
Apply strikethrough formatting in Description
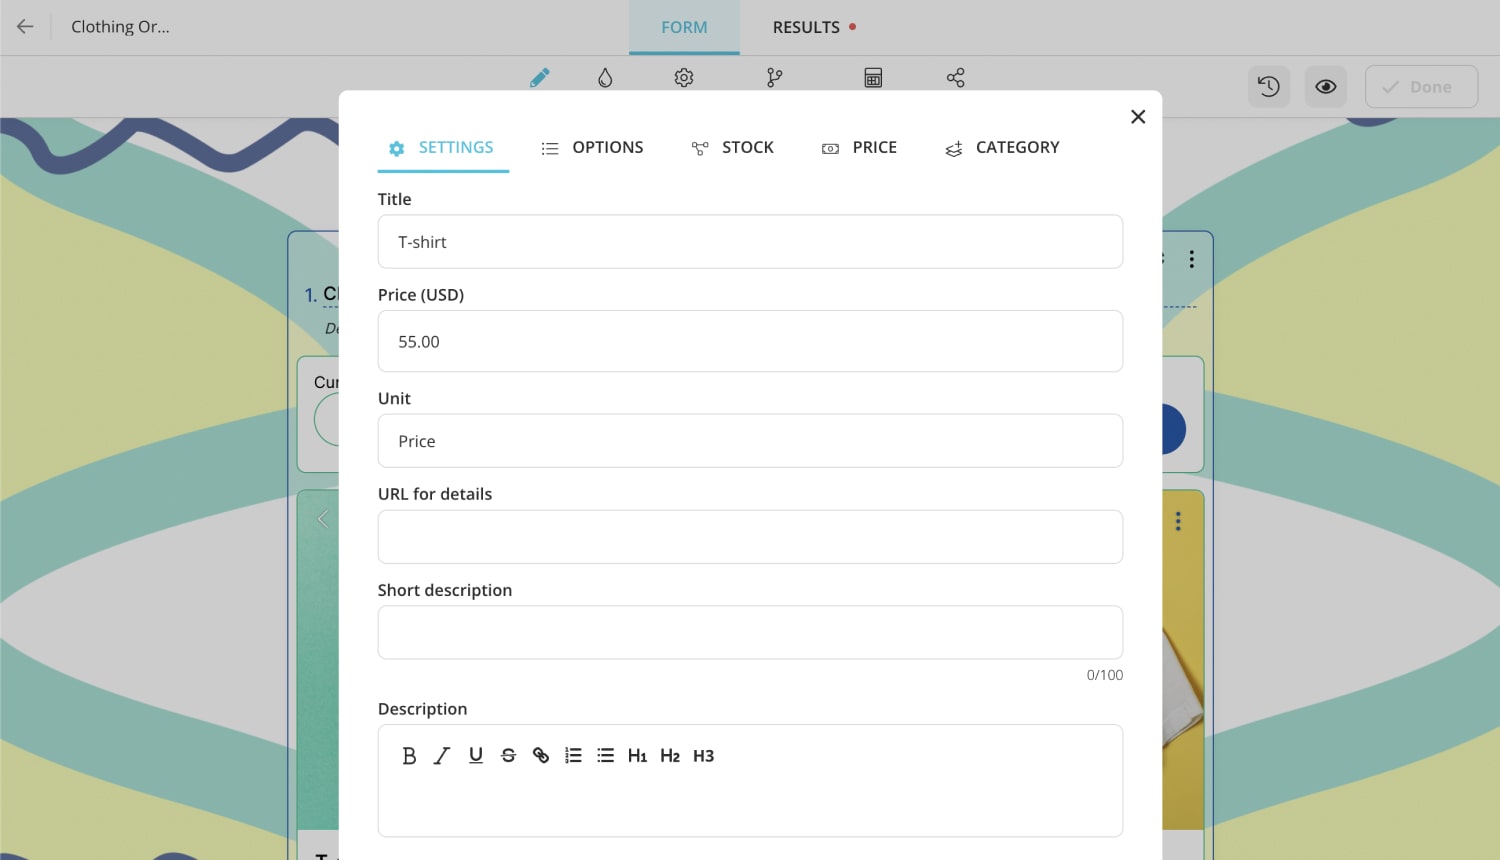(508, 755)
